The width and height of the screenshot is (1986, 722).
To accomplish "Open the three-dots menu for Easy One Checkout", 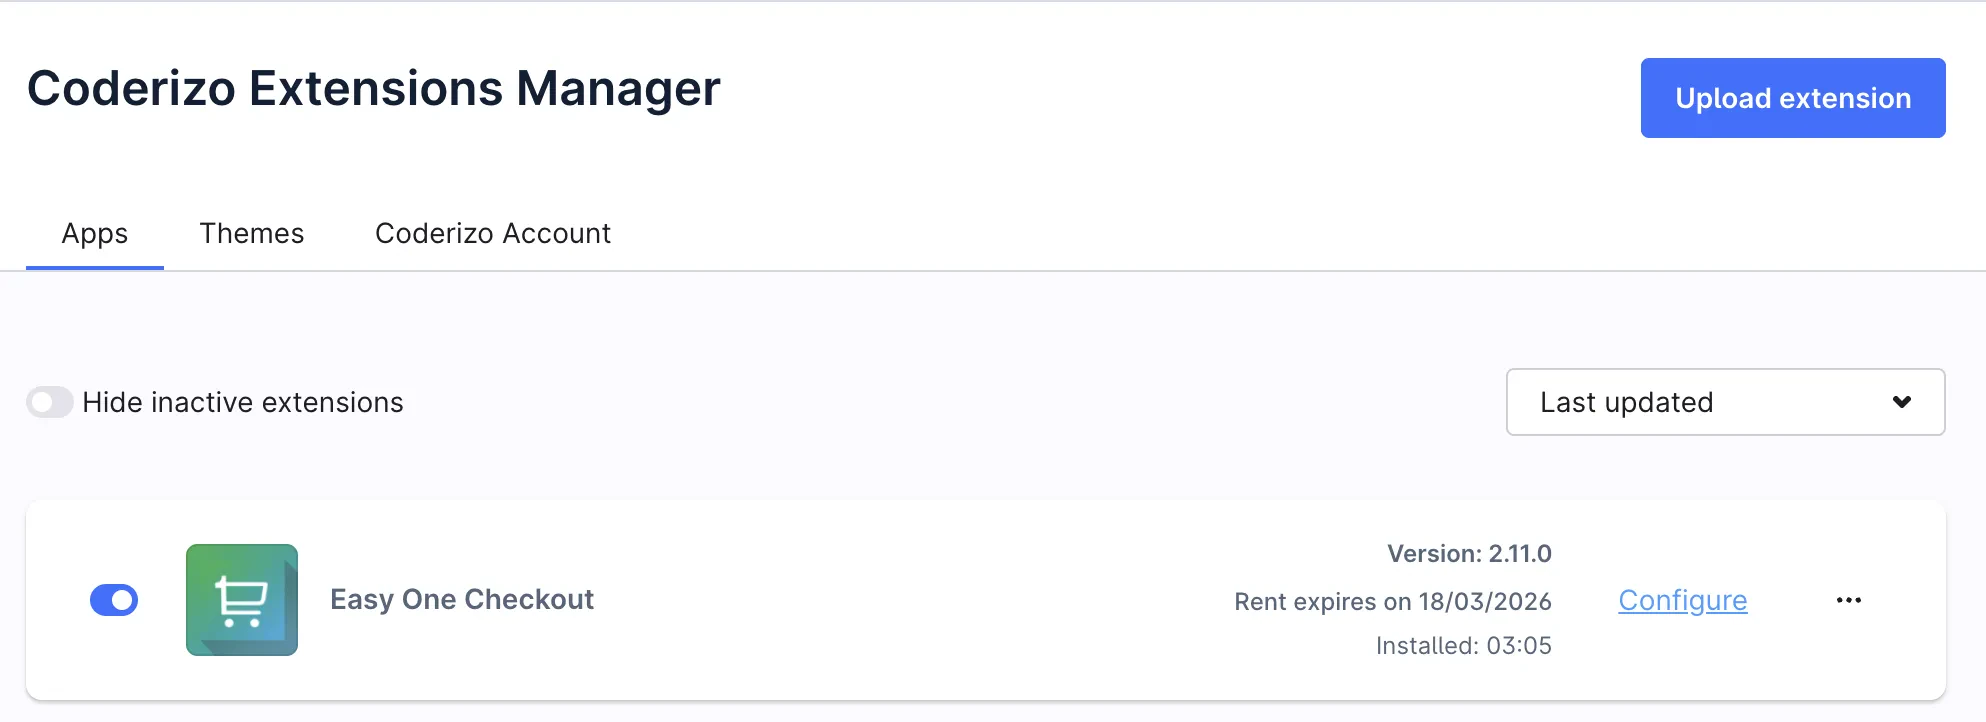I will coord(1849,600).
